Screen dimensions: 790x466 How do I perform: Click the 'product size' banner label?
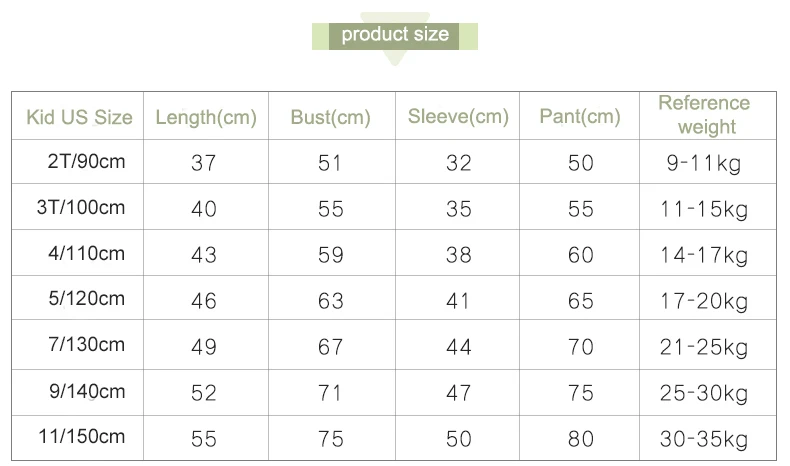coord(395,35)
